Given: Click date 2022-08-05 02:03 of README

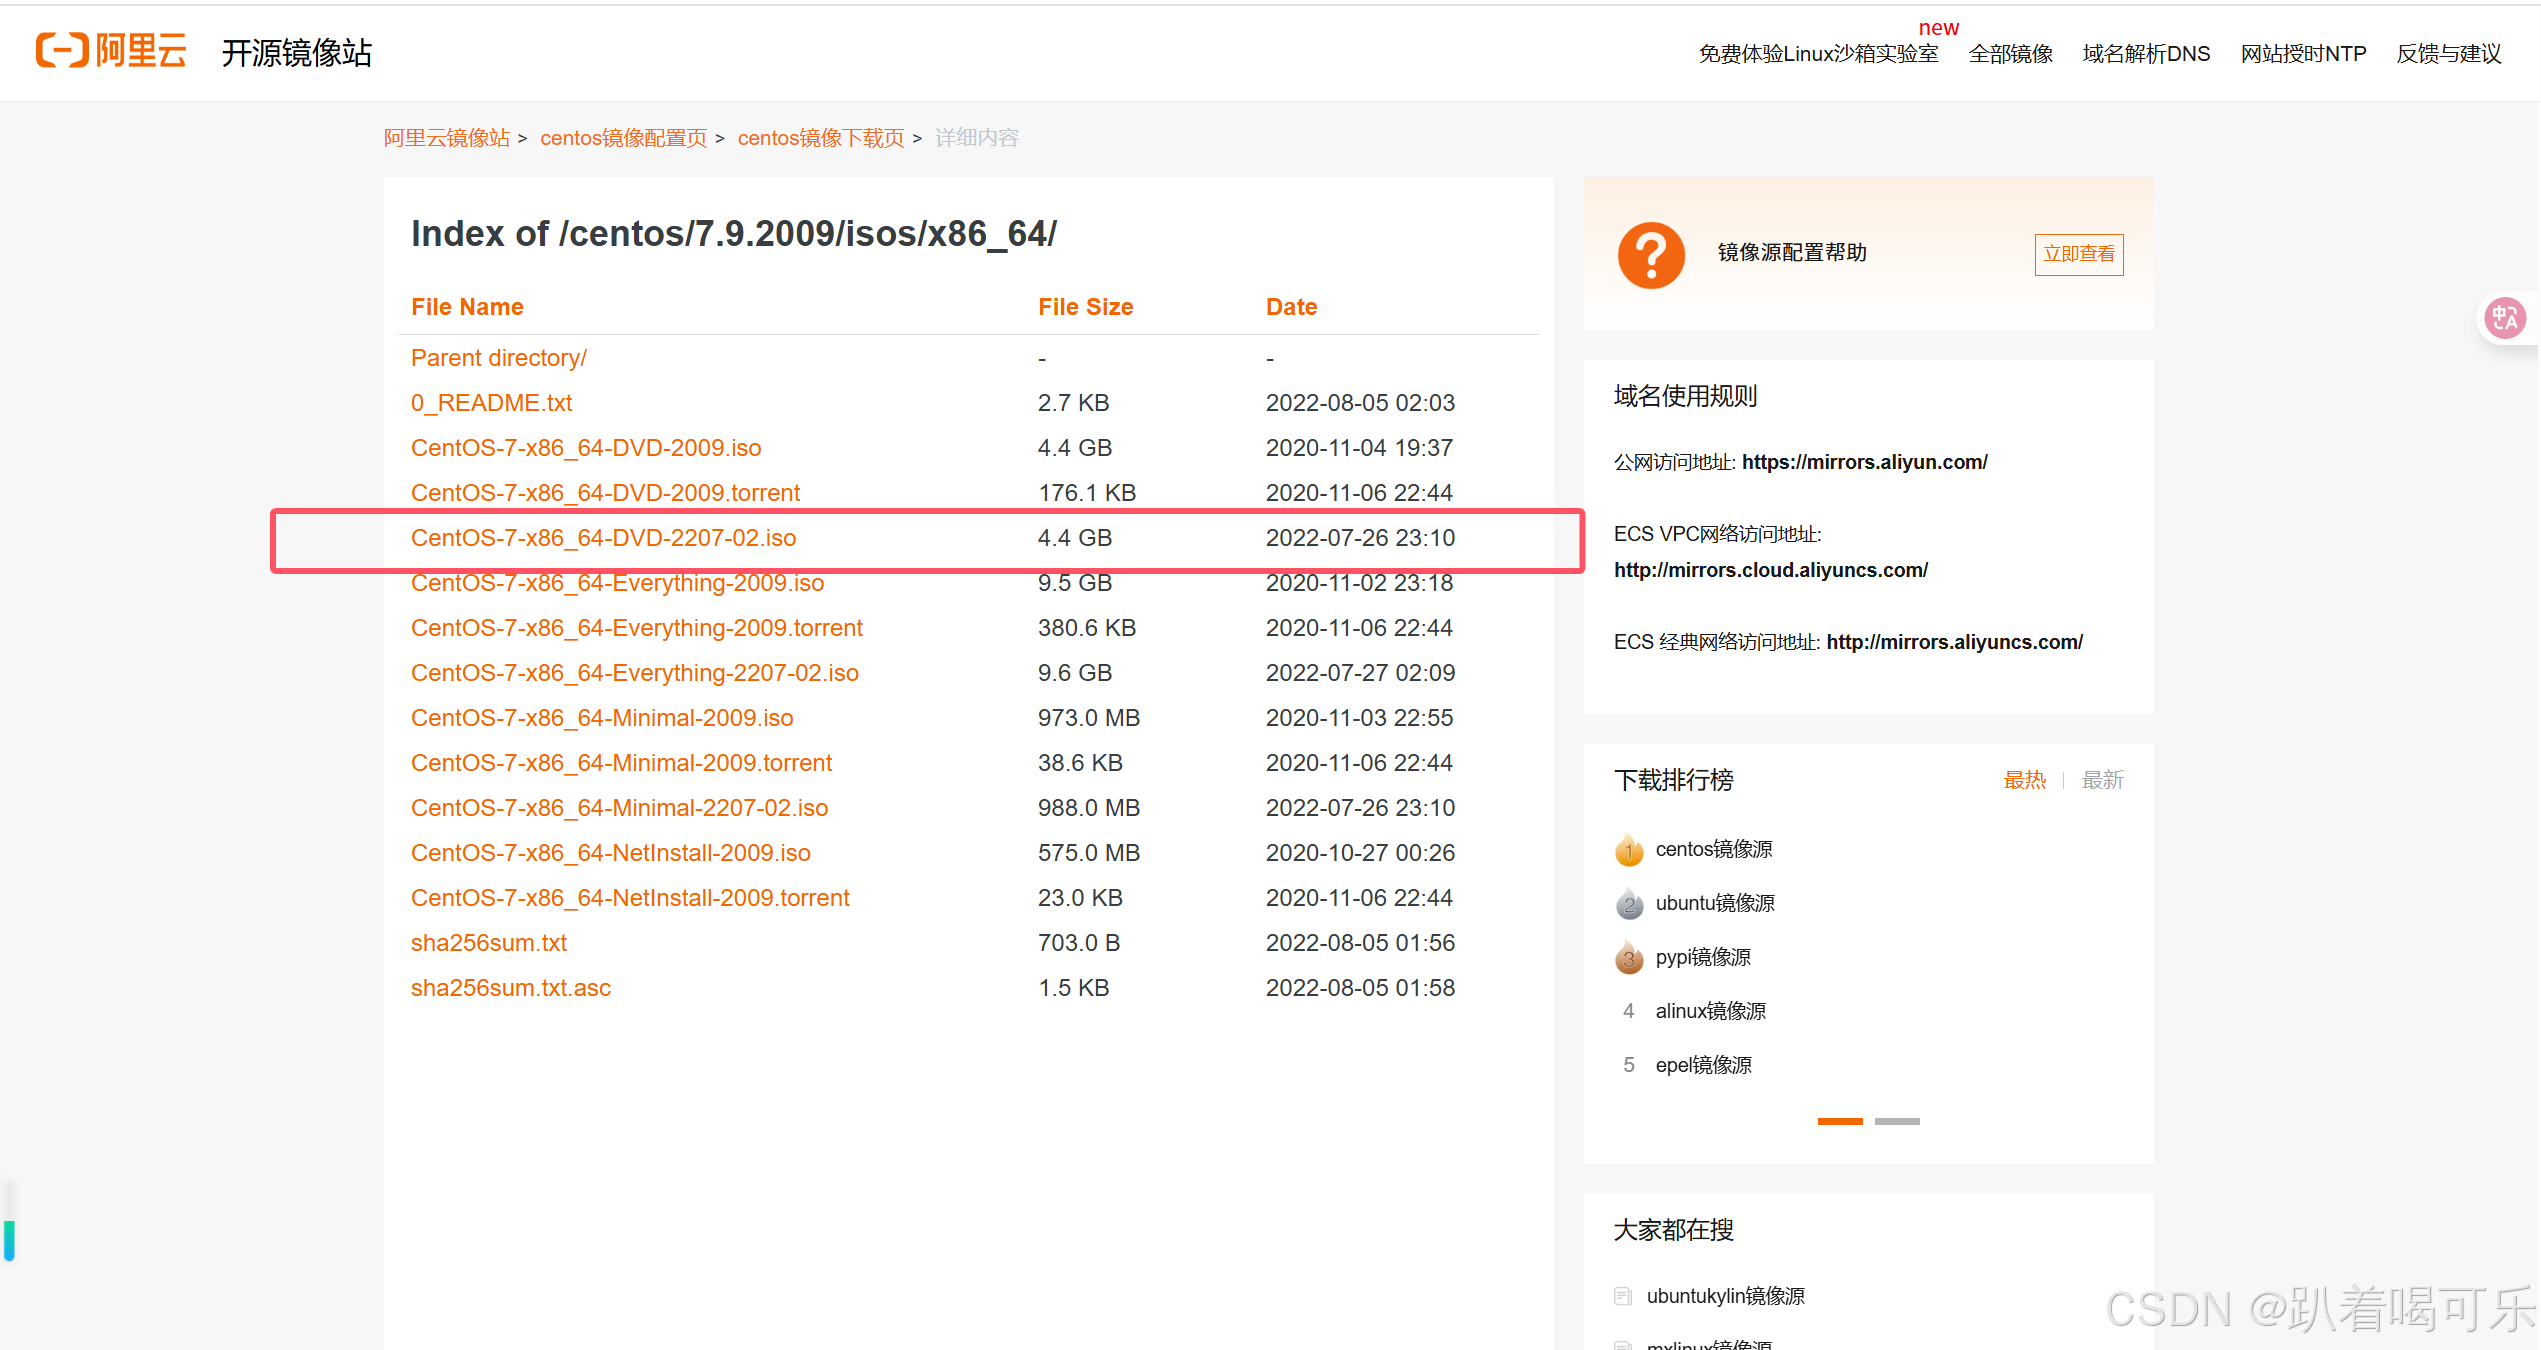Looking at the screenshot, I should click(1360, 403).
